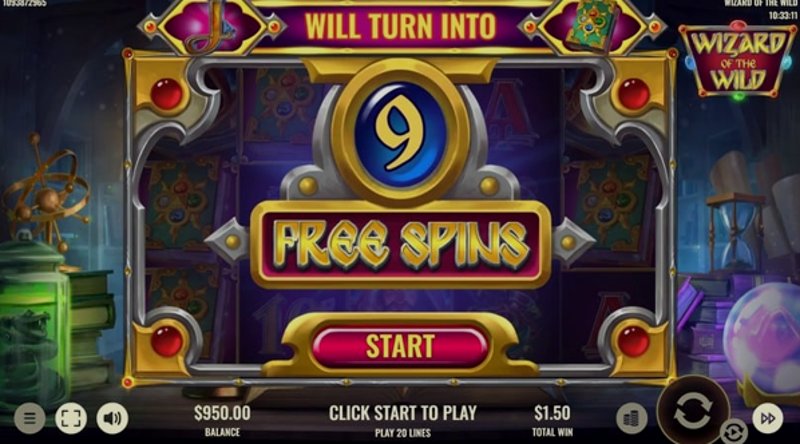Image resolution: width=800 pixels, height=444 pixels.
Task: Click the Play 20 Lines text
Action: tap(403, 433)
